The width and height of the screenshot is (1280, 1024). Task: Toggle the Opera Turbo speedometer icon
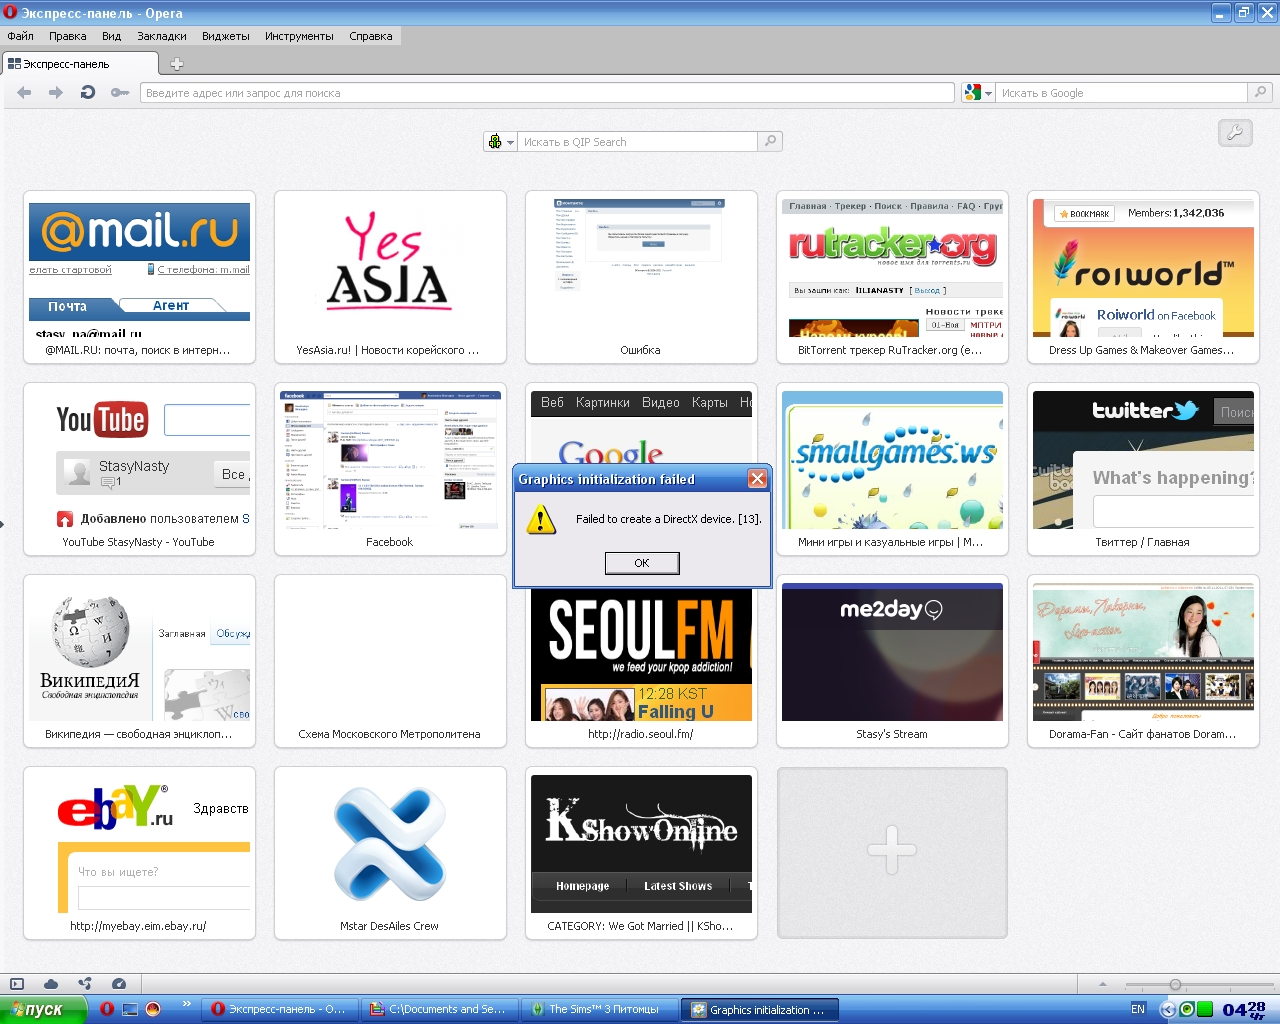(119, 984)
